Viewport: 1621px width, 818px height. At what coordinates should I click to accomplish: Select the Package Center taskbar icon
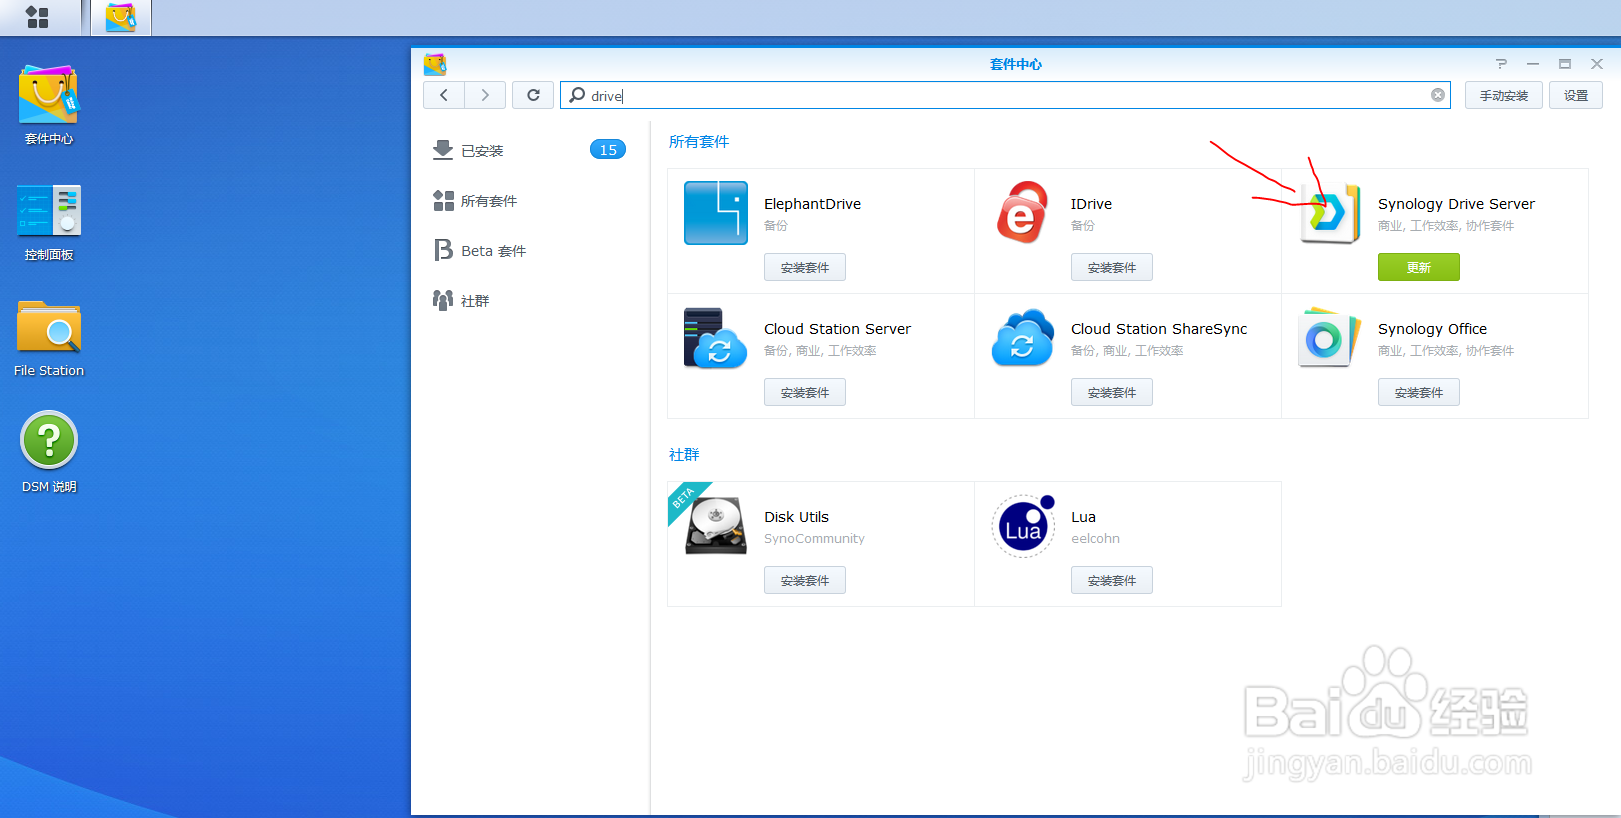(121, 17)
